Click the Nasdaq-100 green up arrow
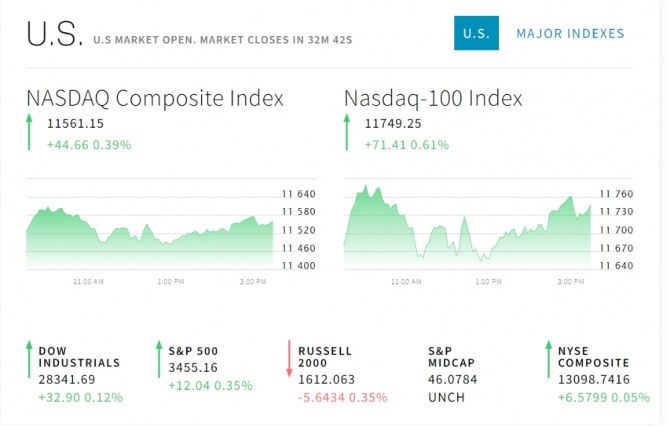This screenshot has height=426, width=670. point(347,133)
